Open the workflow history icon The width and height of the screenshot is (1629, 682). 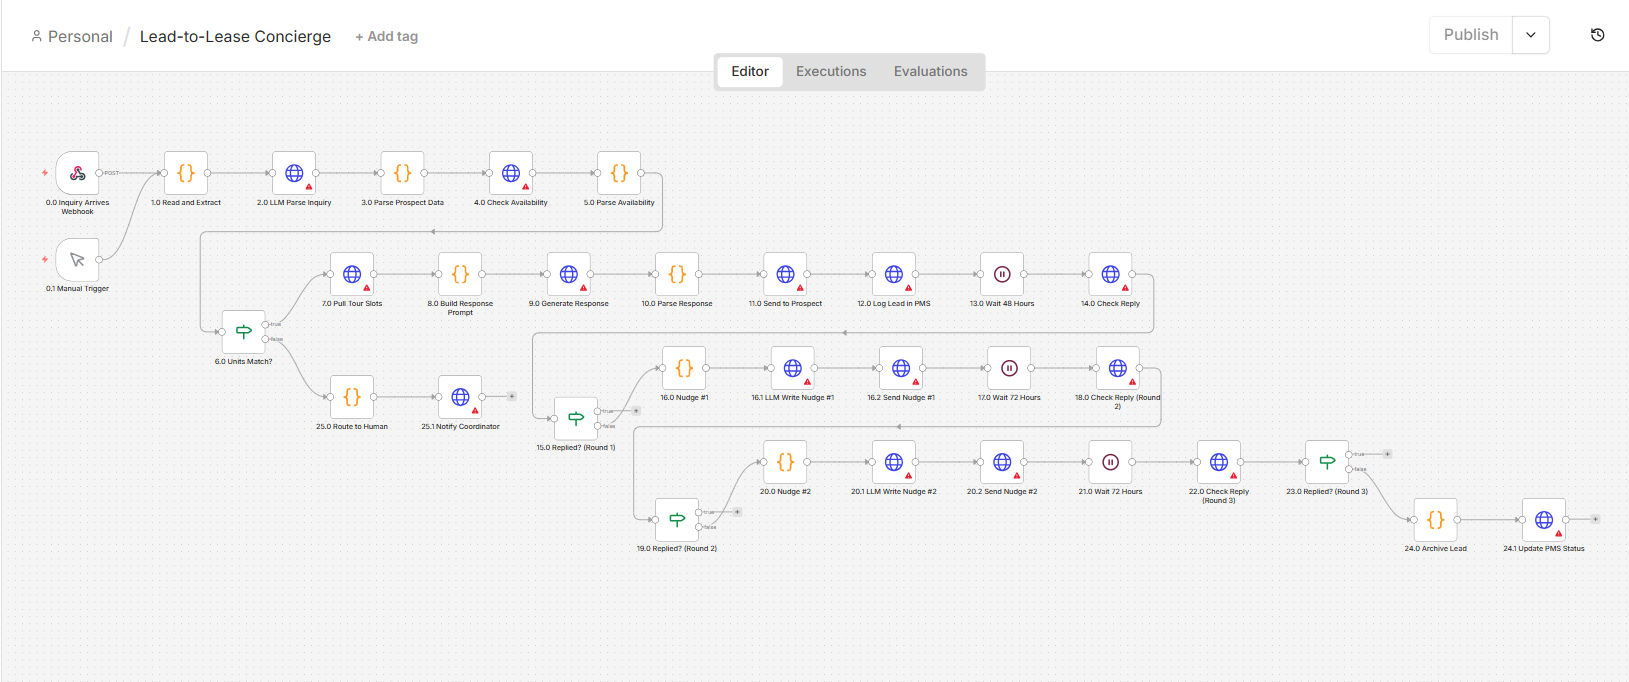tap(1598, 35)
